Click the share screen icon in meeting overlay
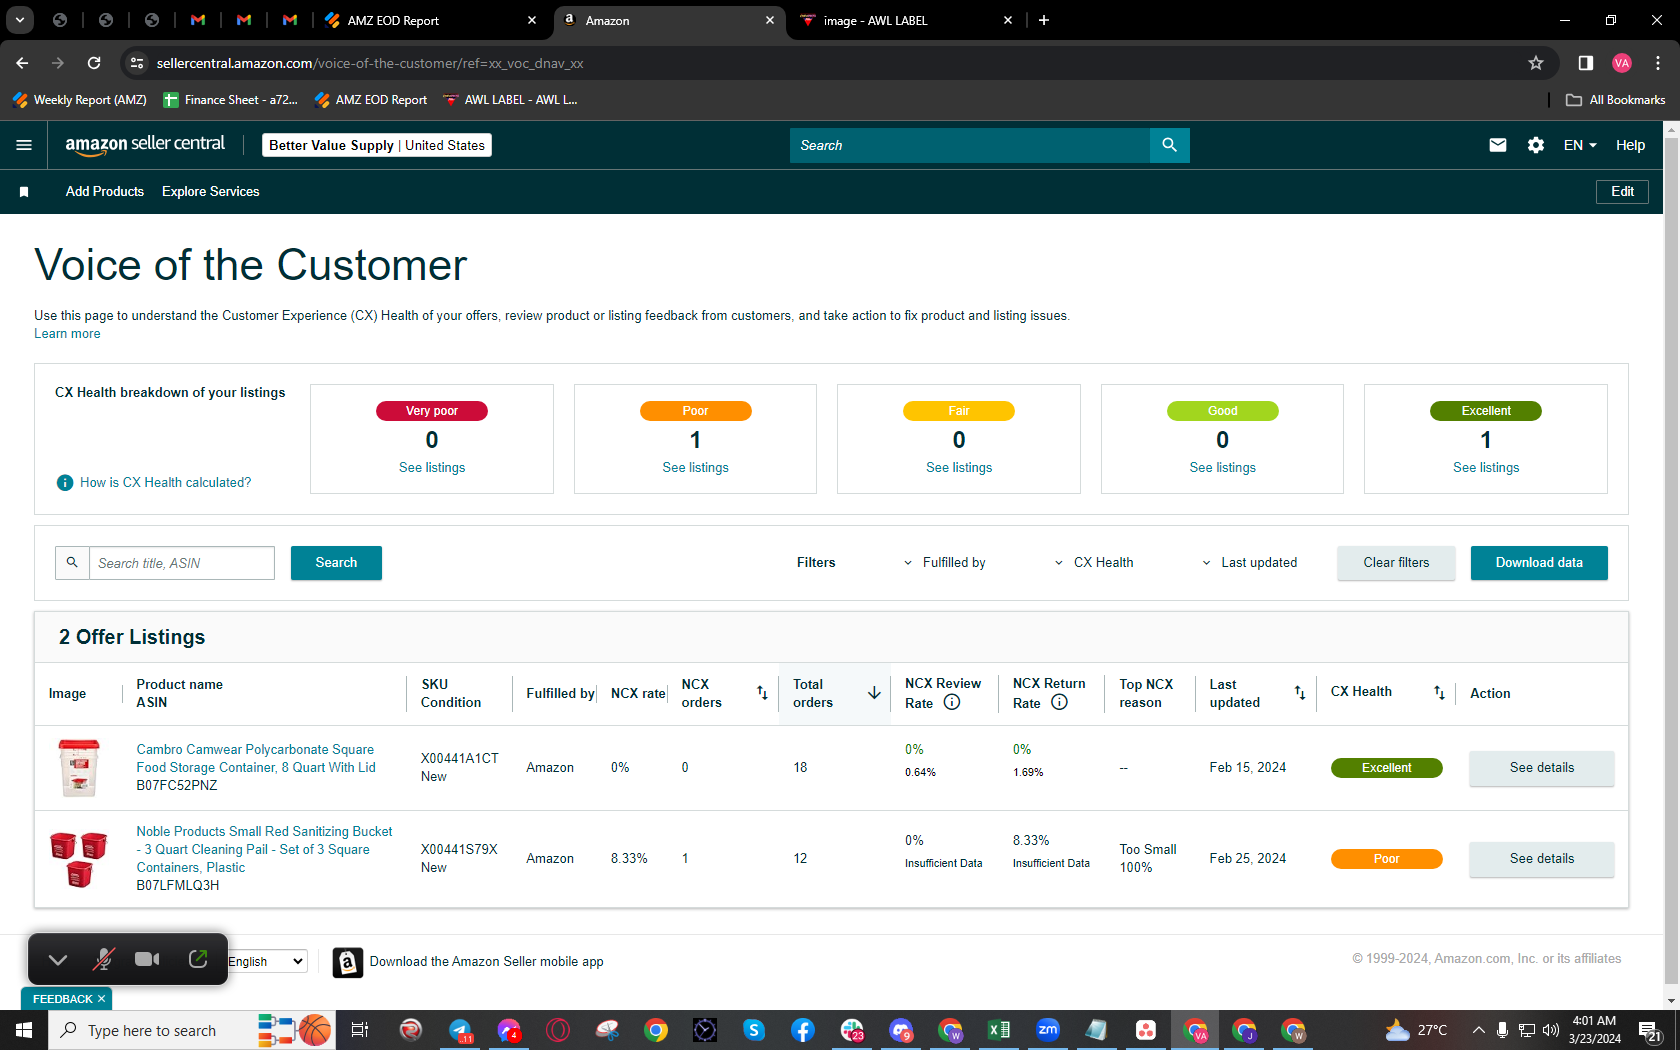Image resolution: width=1680 pixels, height=1050 pixels. tap(198, 959)
